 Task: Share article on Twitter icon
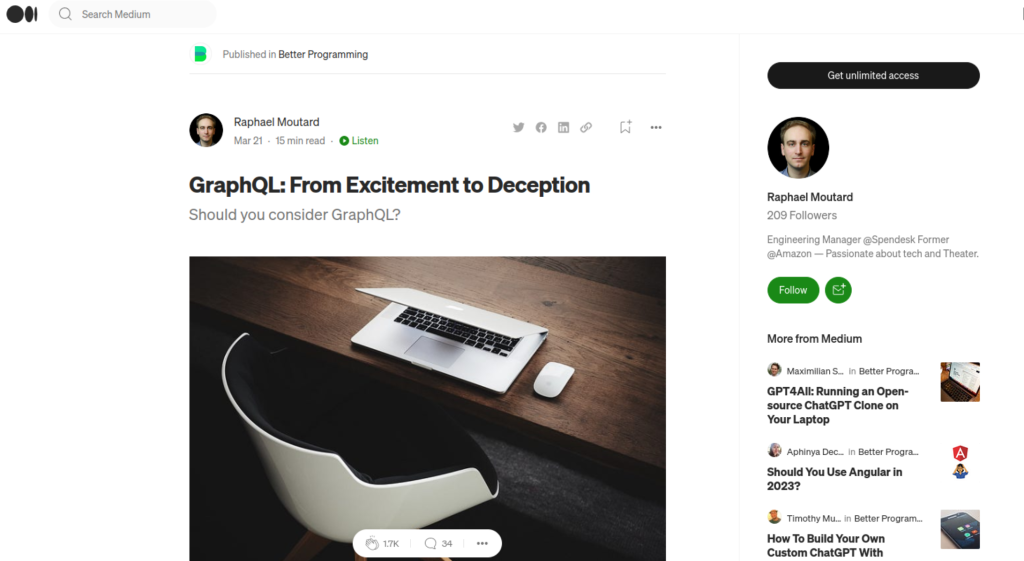[x=519, y=127]
